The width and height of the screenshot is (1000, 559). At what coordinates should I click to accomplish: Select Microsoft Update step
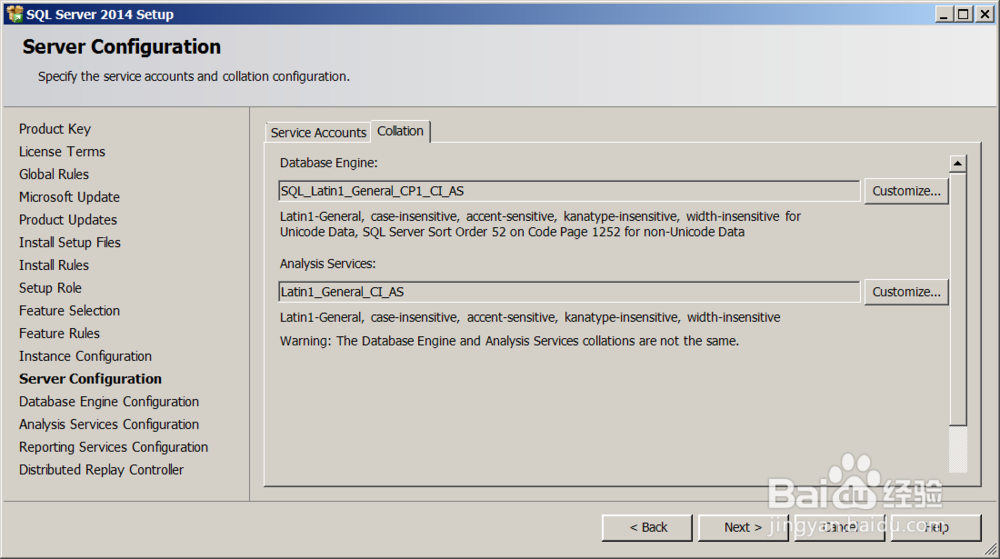click(x=69, y=197)
